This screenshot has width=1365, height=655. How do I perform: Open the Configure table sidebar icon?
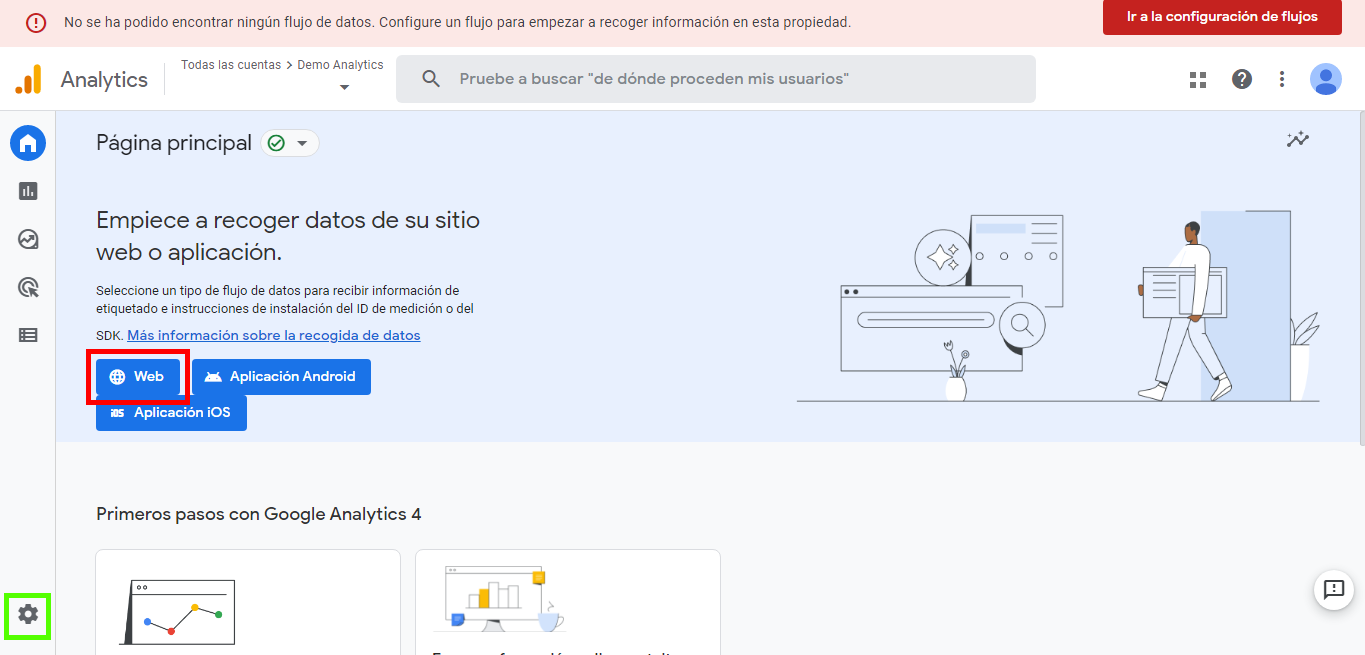[x=28, y=336]
